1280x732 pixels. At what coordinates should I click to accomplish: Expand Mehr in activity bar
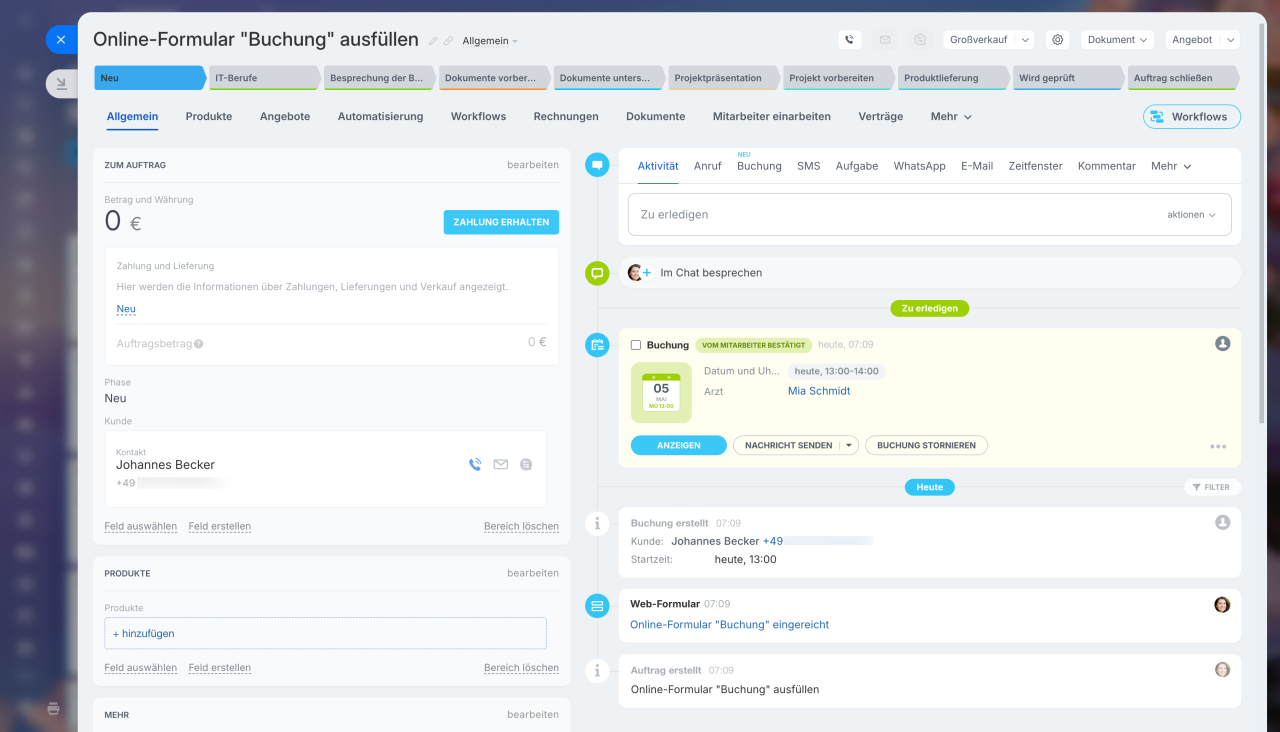1171,166
